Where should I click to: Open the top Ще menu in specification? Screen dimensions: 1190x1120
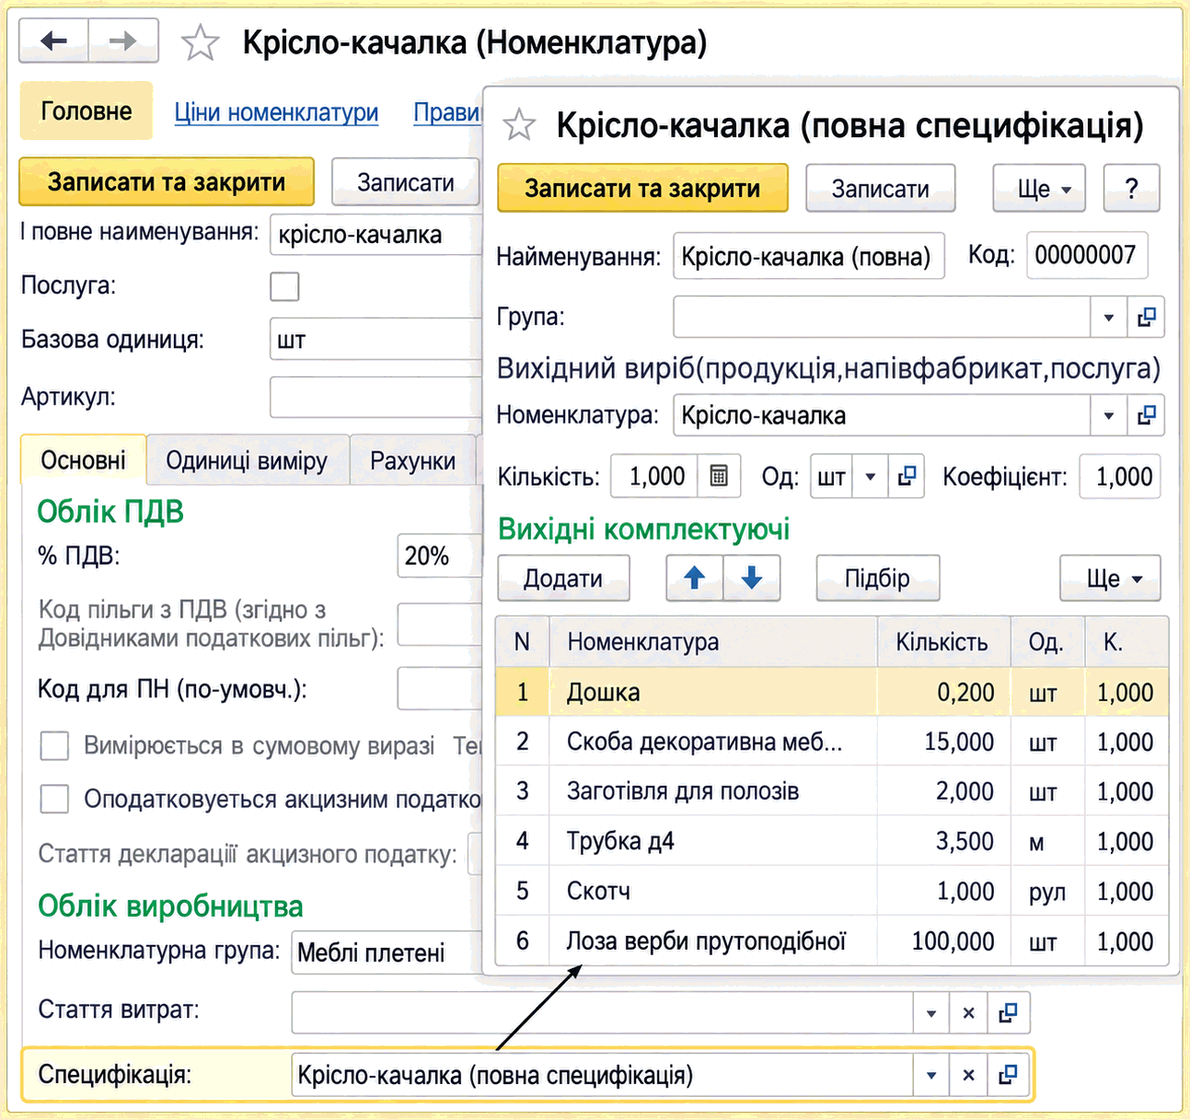click(x=1039, y=188)
